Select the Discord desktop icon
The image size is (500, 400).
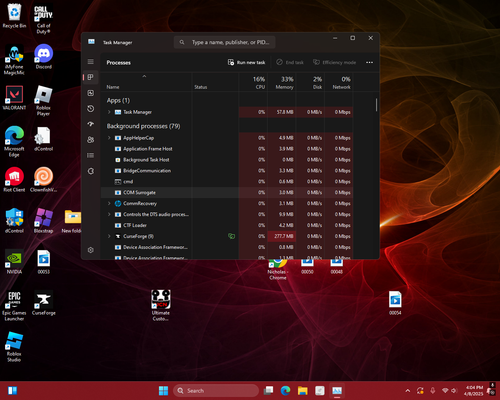coord(44,57)
